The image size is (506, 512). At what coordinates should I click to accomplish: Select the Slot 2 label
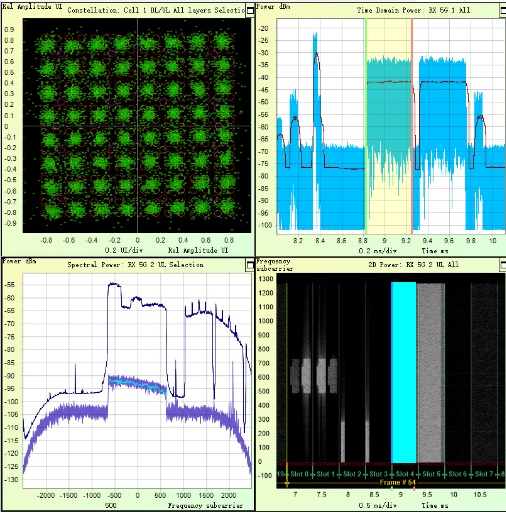coord(352,474)
